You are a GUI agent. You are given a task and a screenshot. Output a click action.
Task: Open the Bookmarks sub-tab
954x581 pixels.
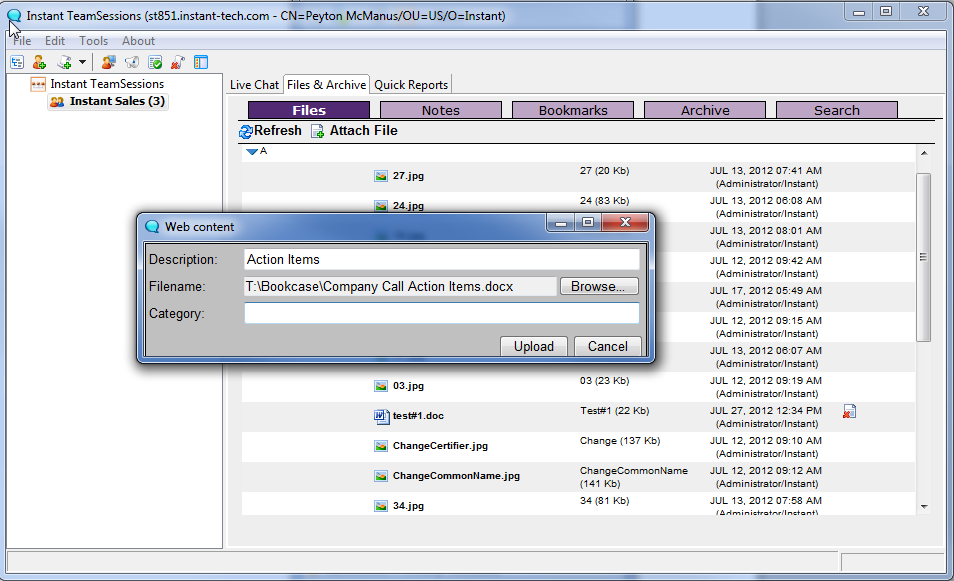tap(573, 110)
